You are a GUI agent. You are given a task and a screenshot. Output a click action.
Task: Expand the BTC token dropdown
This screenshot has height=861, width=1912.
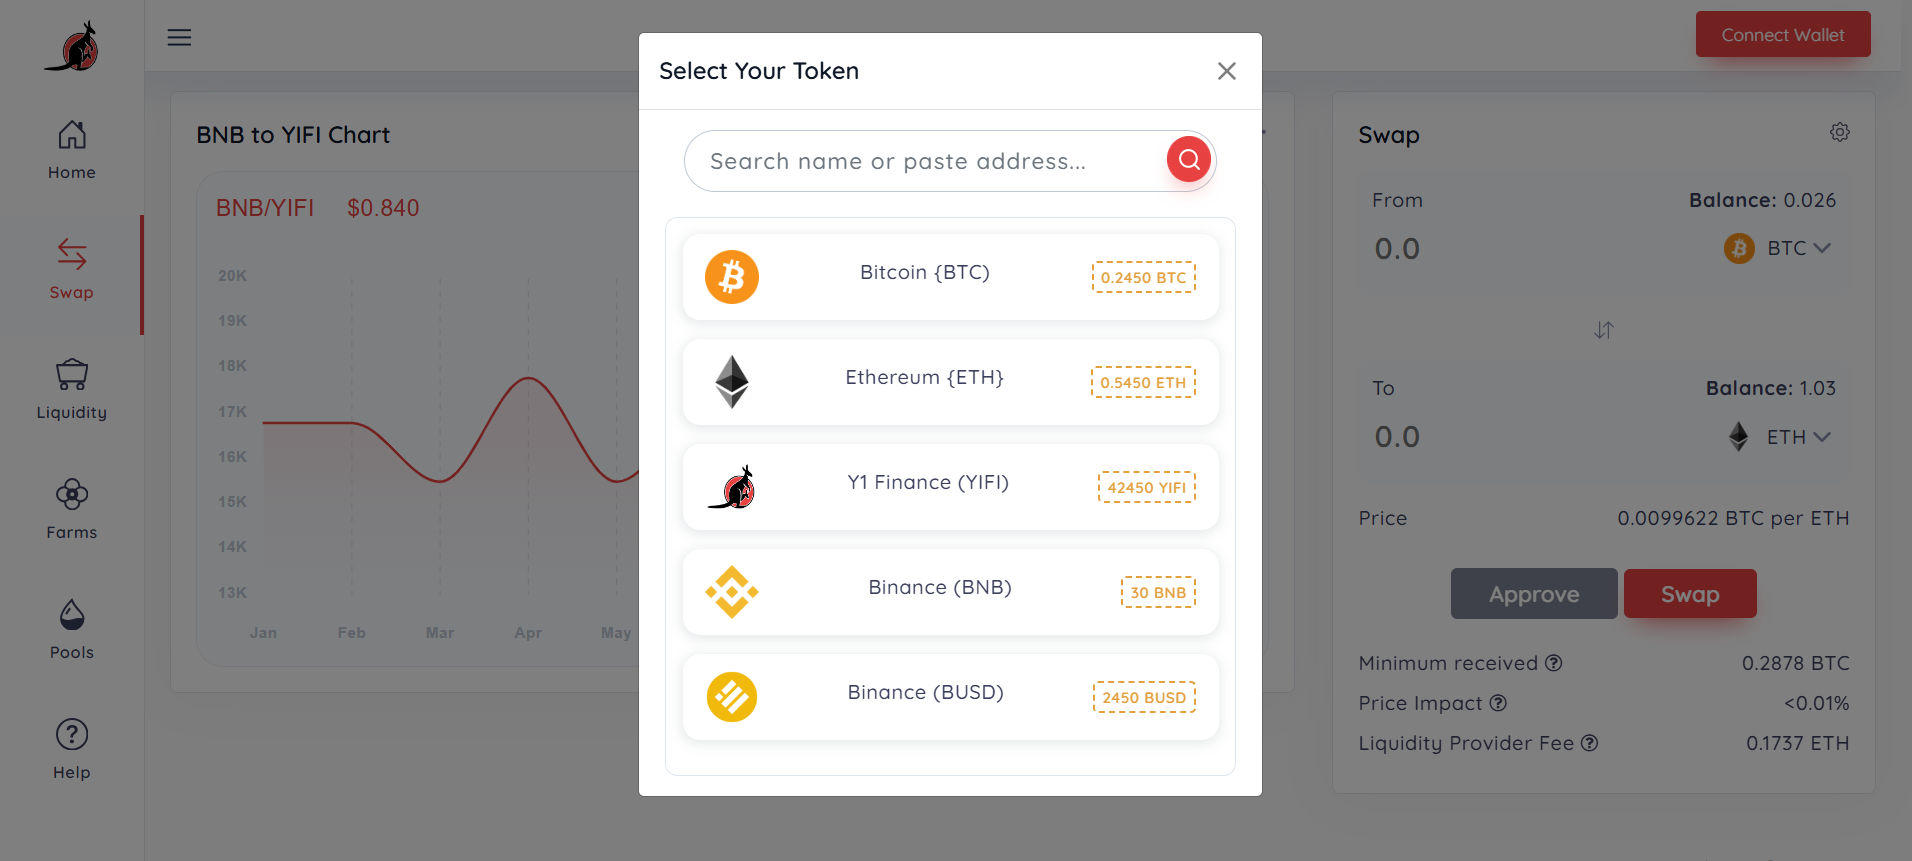click(1796, 248)
